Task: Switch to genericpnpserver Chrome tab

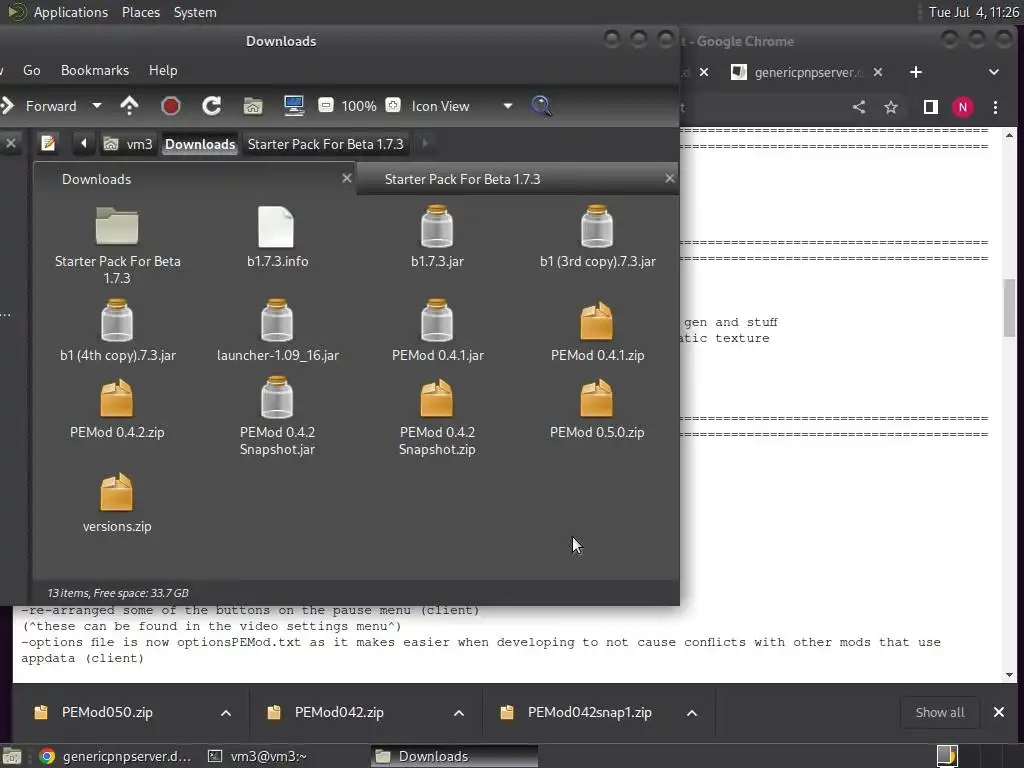Action: (x=807, y=72)
